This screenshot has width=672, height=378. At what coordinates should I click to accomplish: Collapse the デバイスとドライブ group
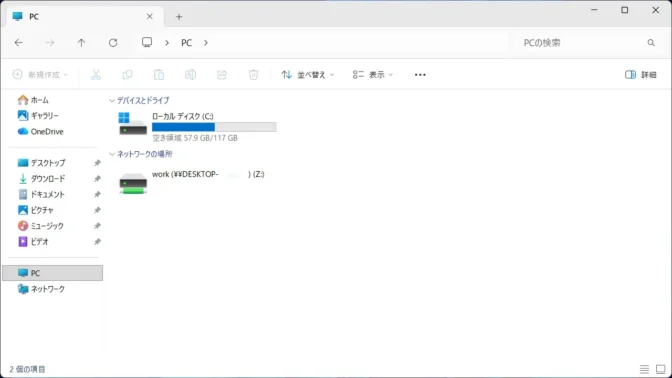point(112,100)
